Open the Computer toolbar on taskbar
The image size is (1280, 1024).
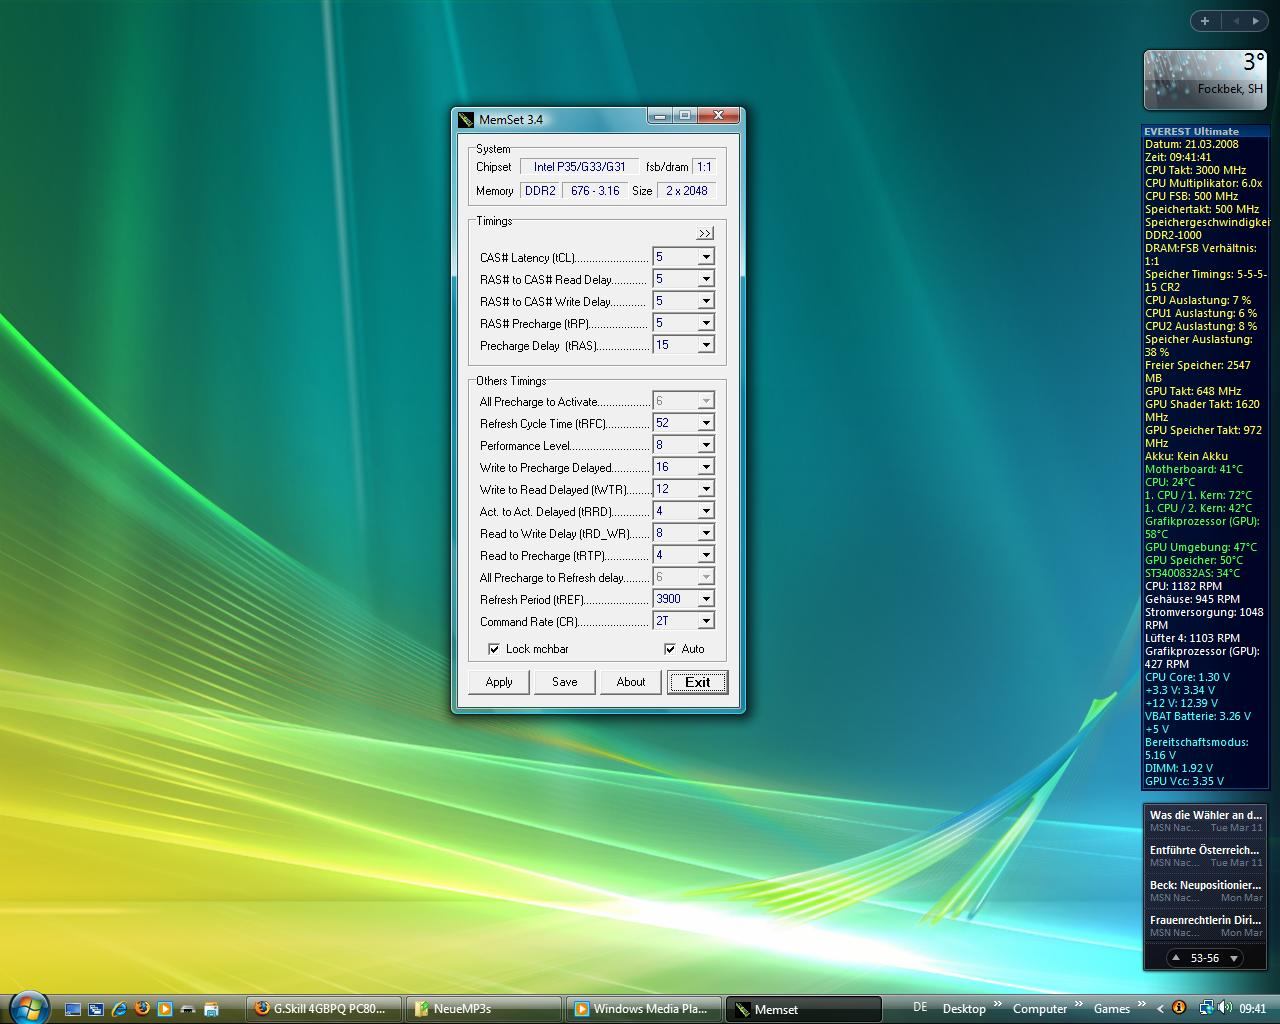[1040, 1009]
